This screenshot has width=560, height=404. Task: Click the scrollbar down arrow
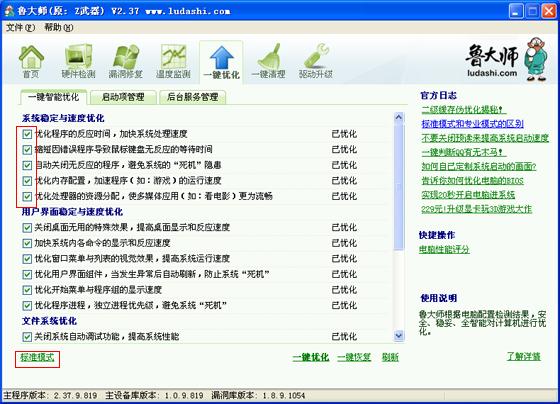[x=399, y=336]
